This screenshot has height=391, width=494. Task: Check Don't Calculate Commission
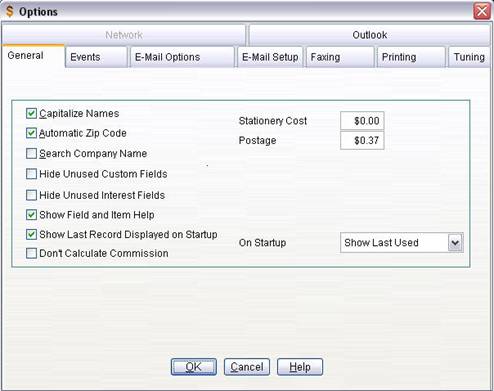point(31,253)
